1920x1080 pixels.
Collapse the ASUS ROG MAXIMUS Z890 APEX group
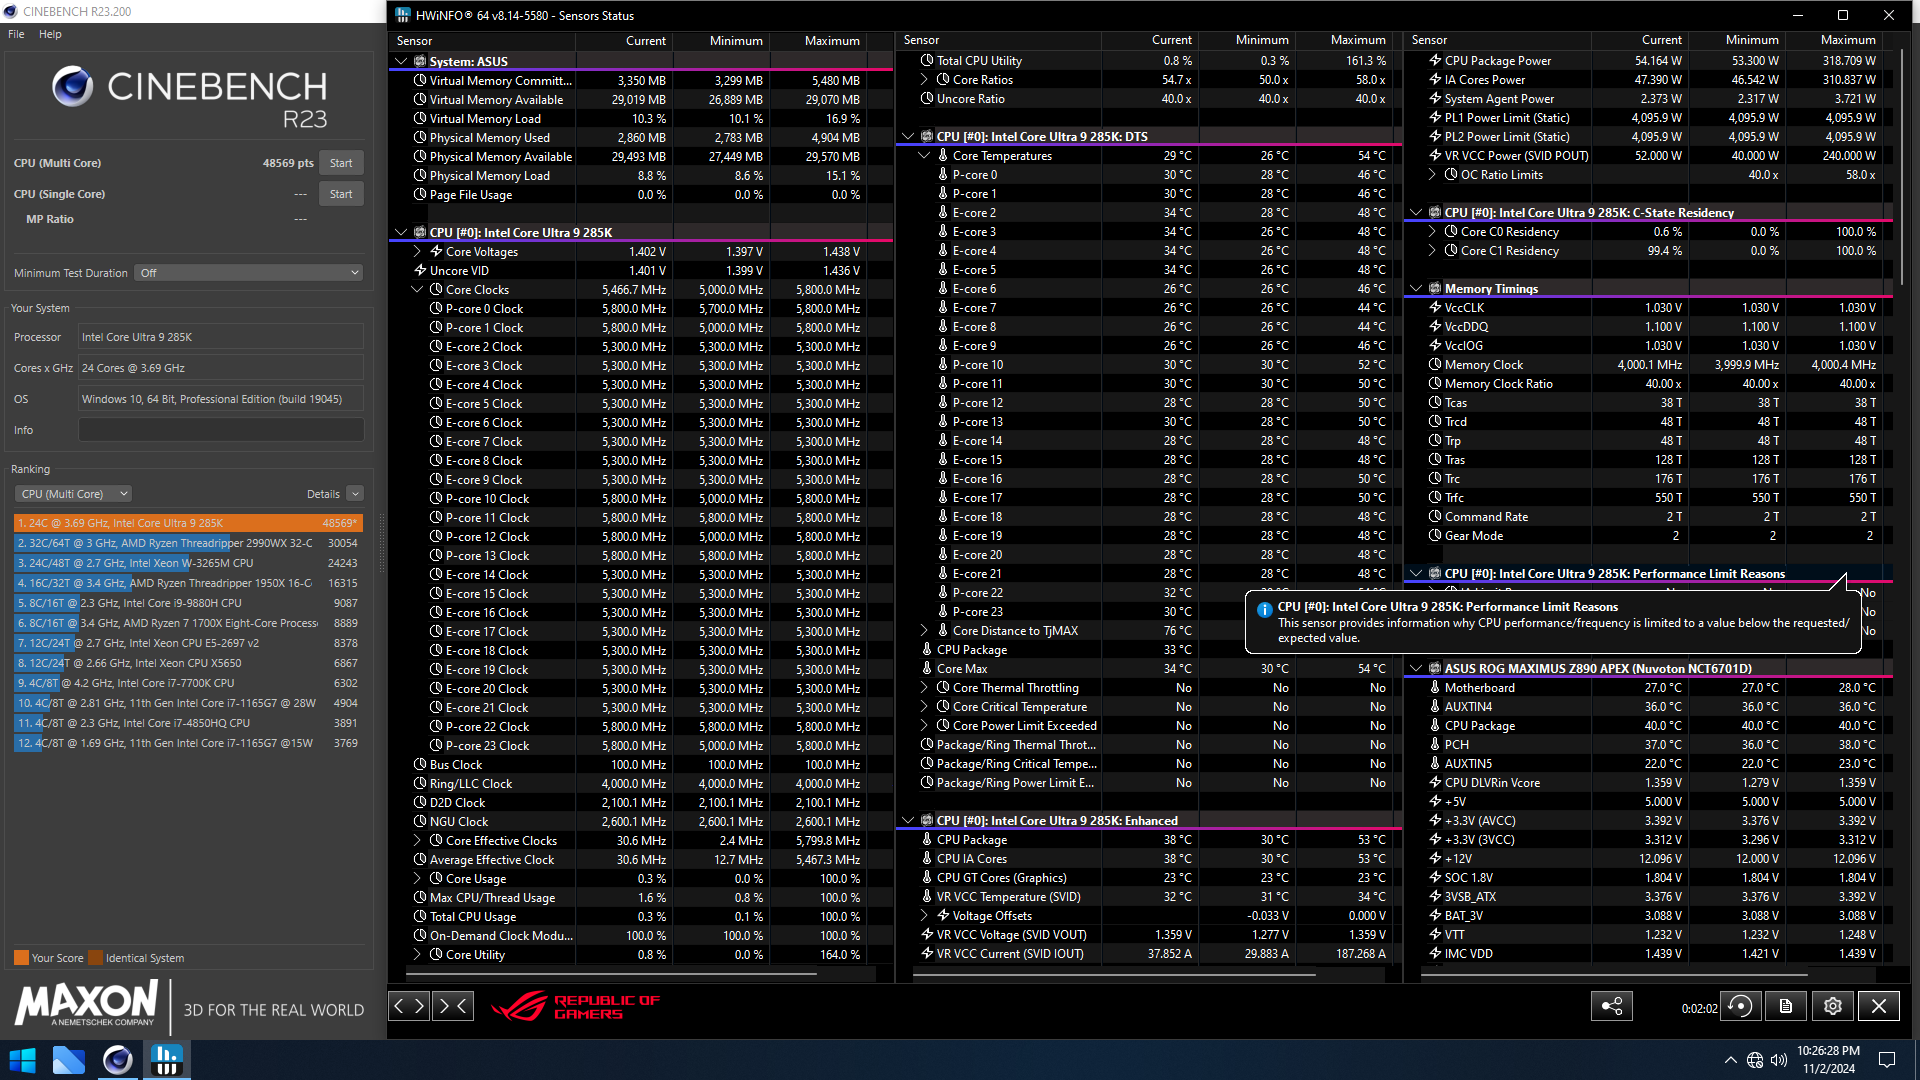[1416, 669]
